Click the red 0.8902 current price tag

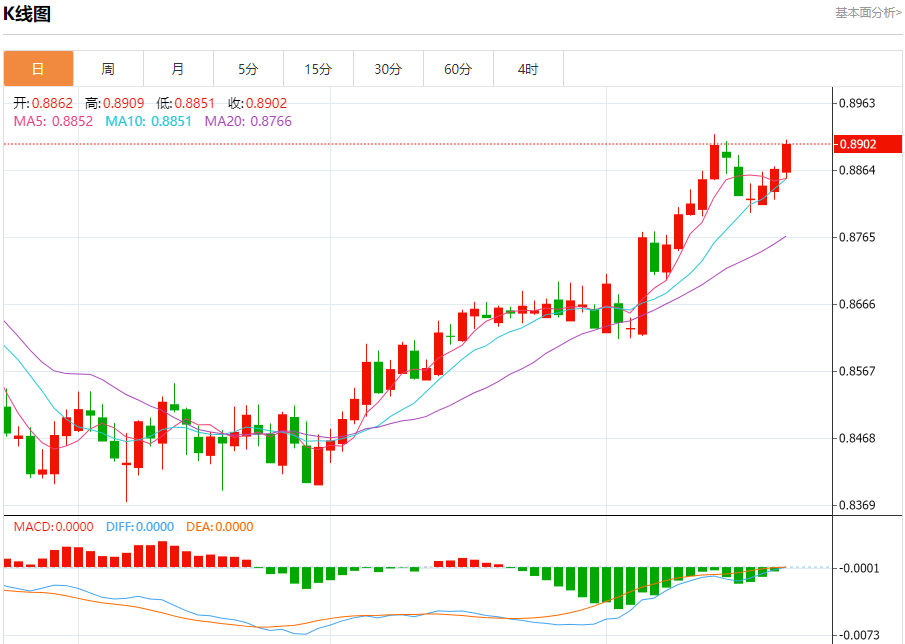(867, 144)
